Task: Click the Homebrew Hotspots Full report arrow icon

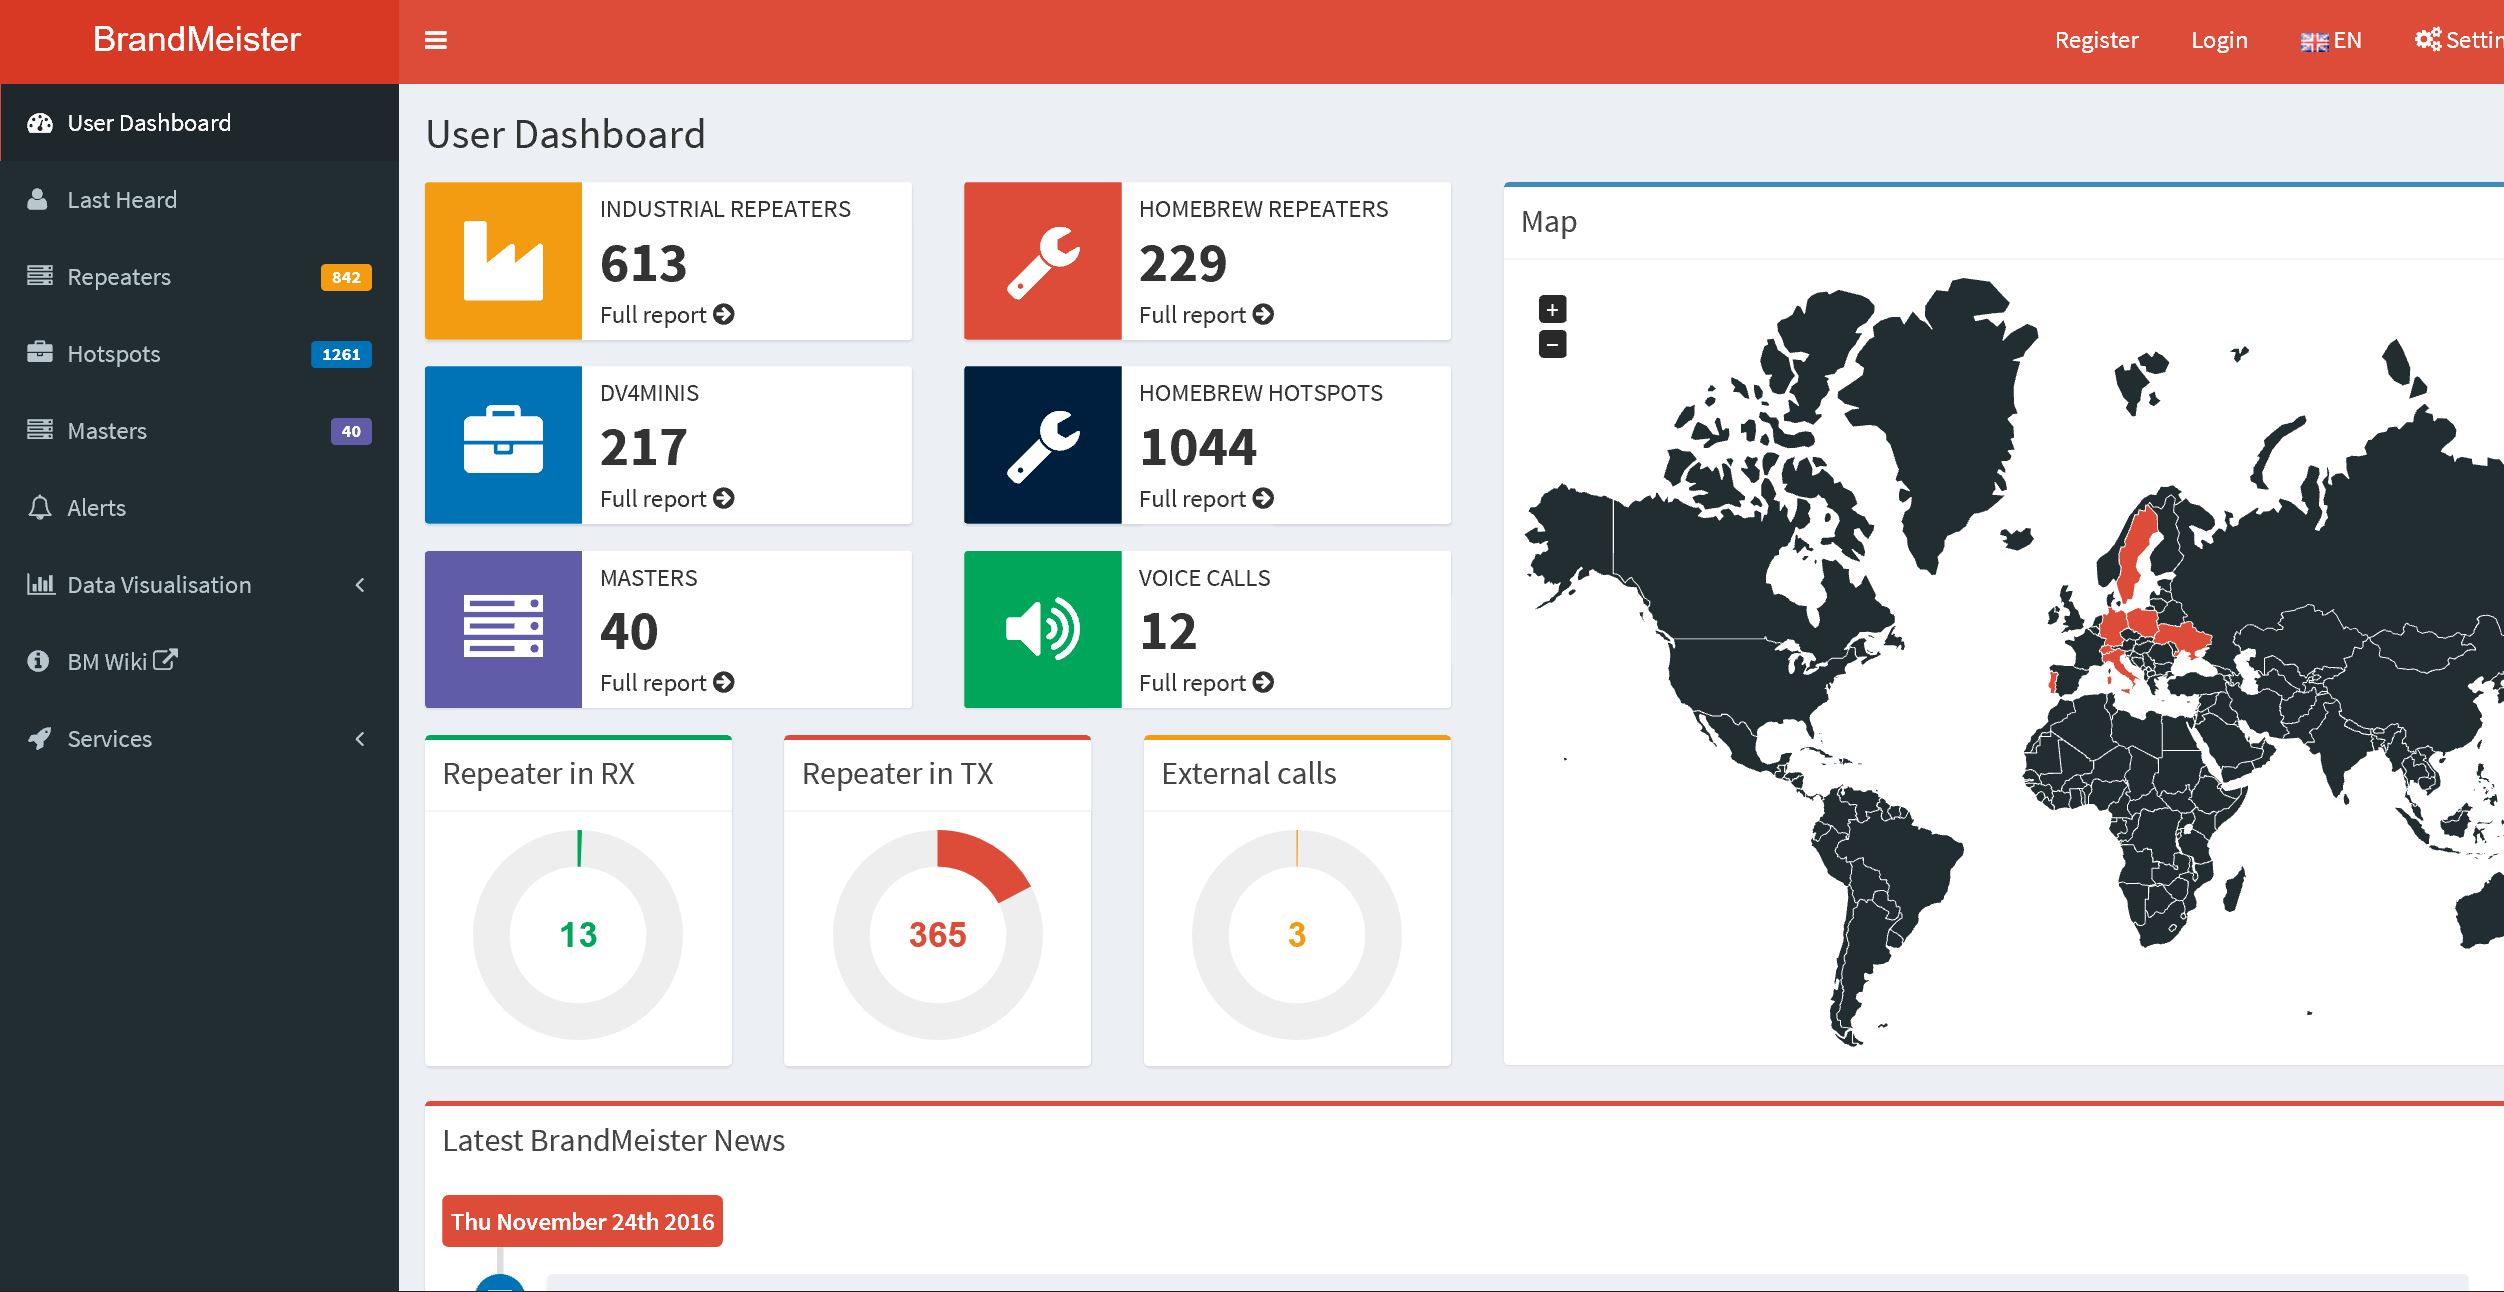Action: [1263, 498]
